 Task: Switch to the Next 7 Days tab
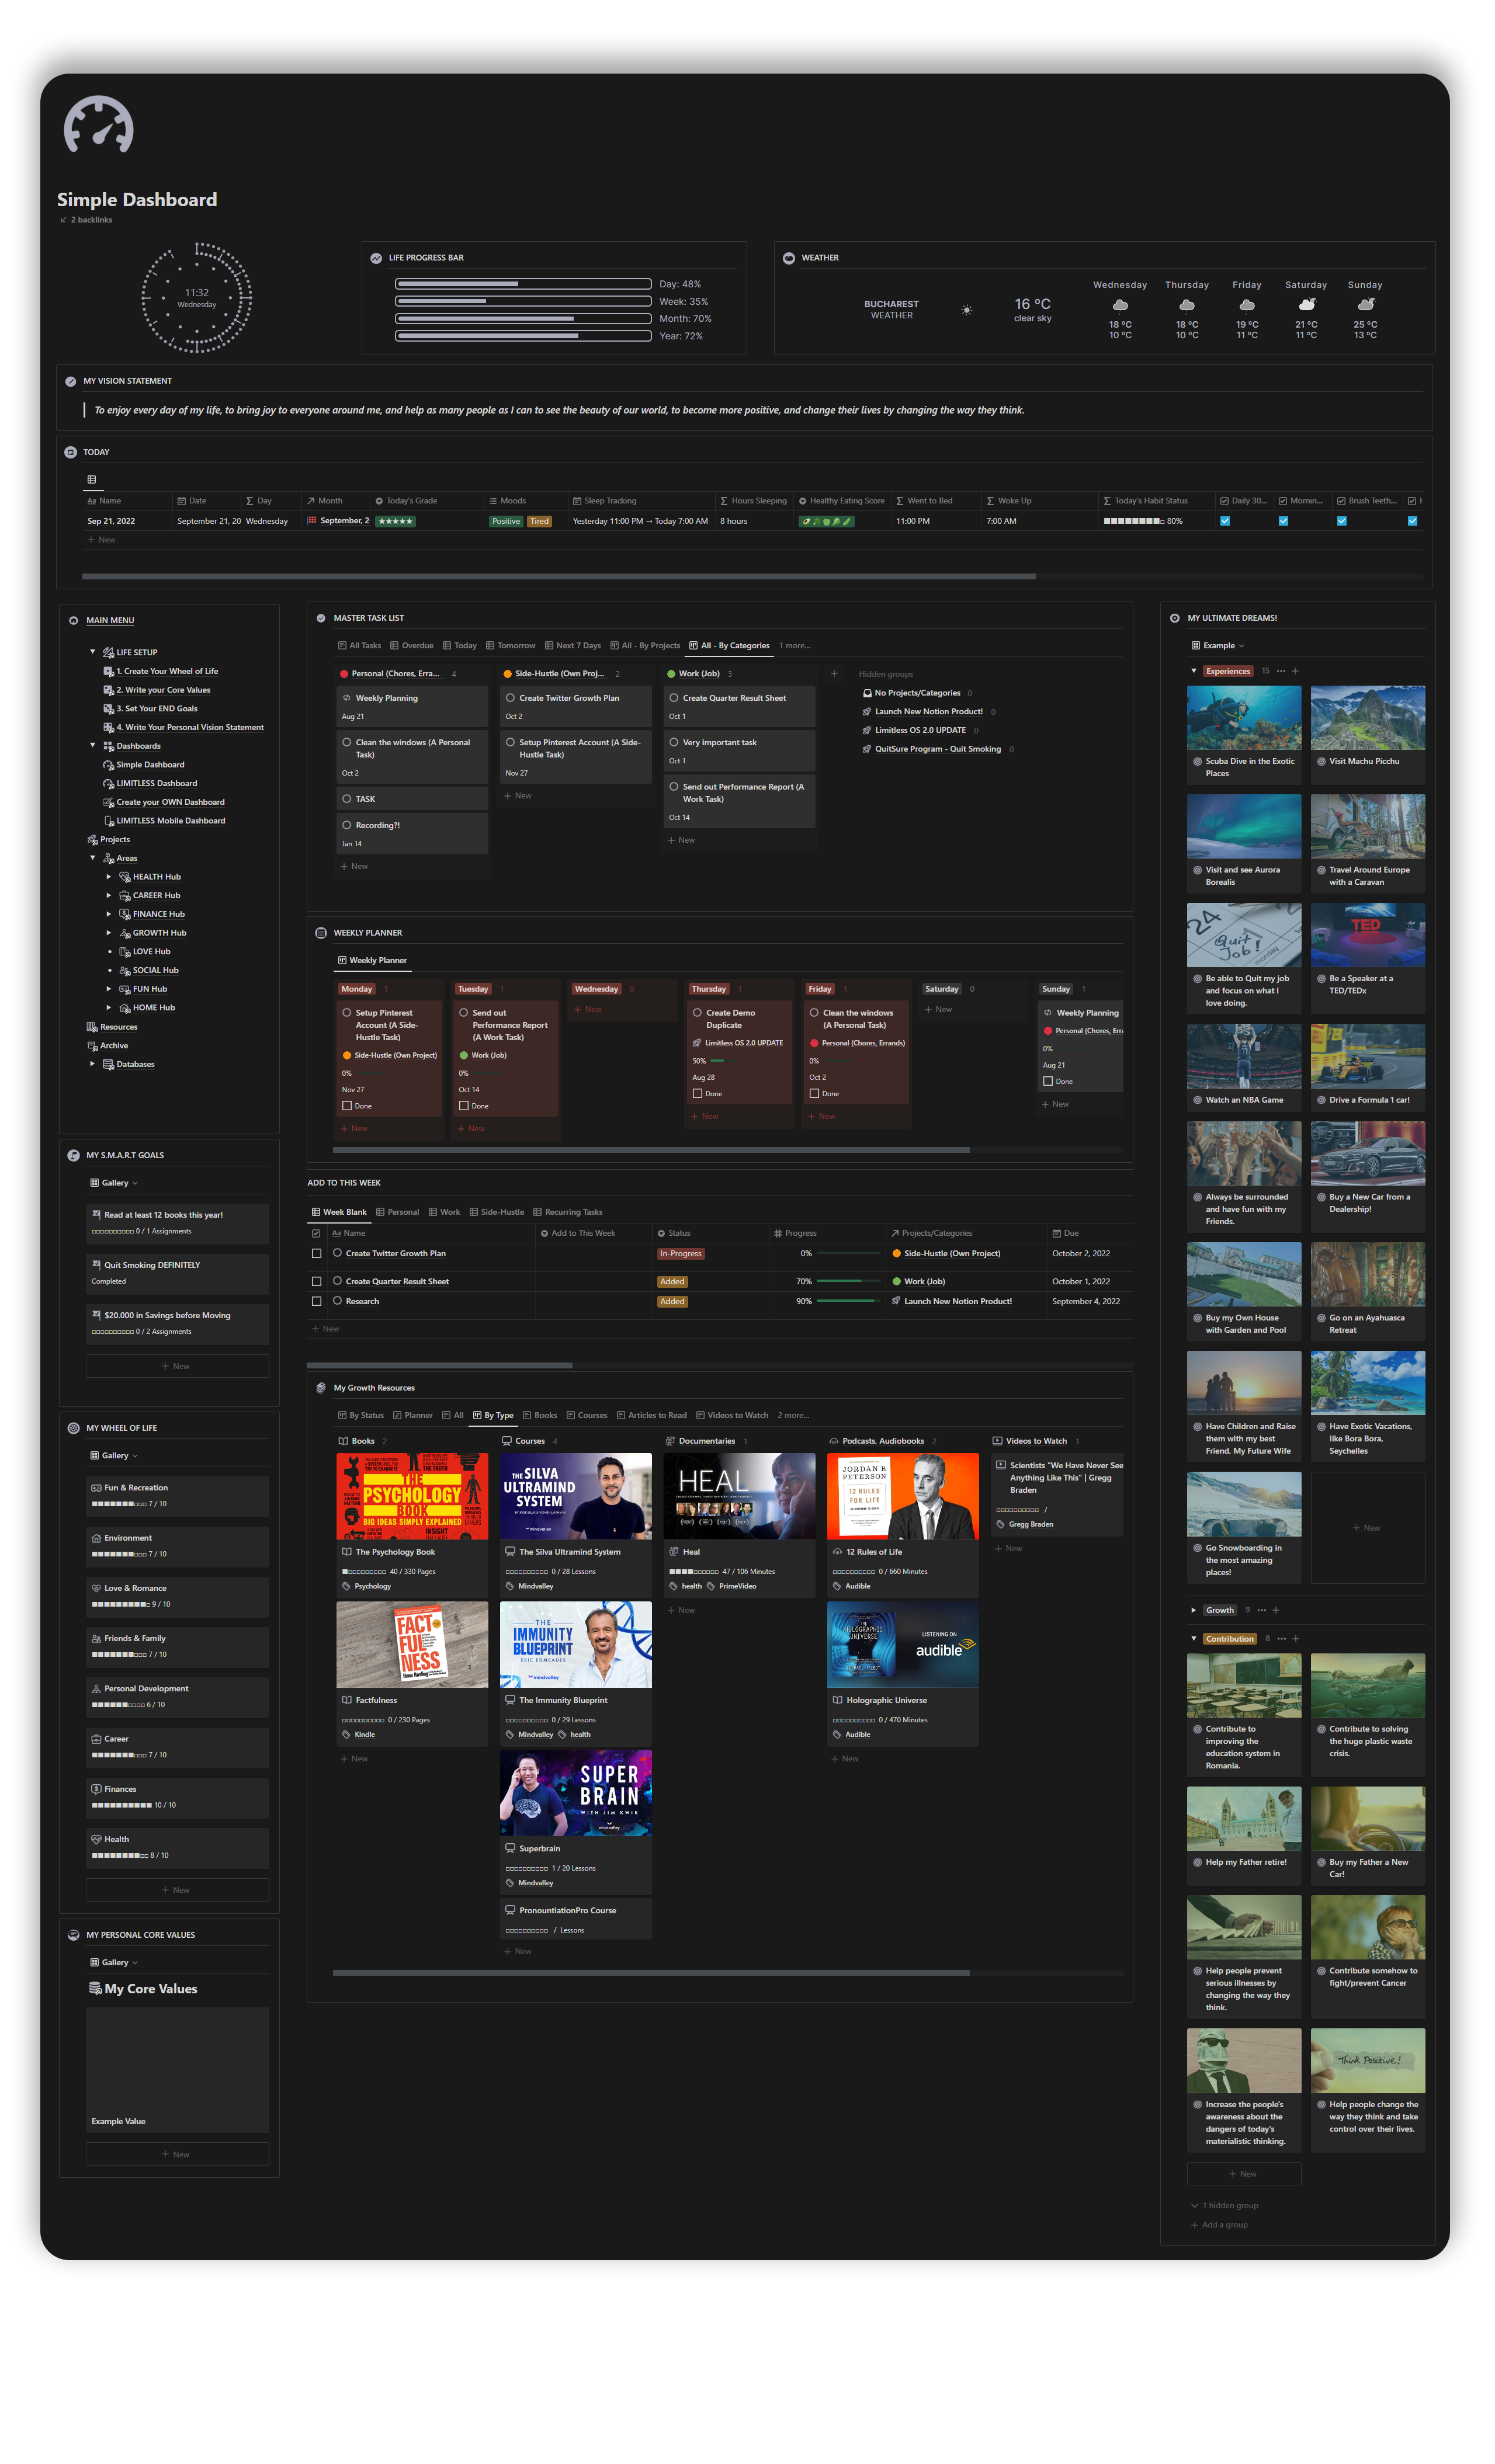[573, 646]
